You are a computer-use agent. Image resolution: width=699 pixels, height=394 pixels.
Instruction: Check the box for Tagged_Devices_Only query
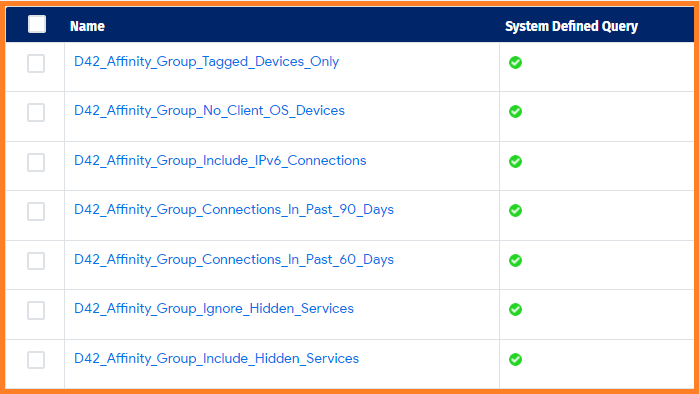(36, 63)
